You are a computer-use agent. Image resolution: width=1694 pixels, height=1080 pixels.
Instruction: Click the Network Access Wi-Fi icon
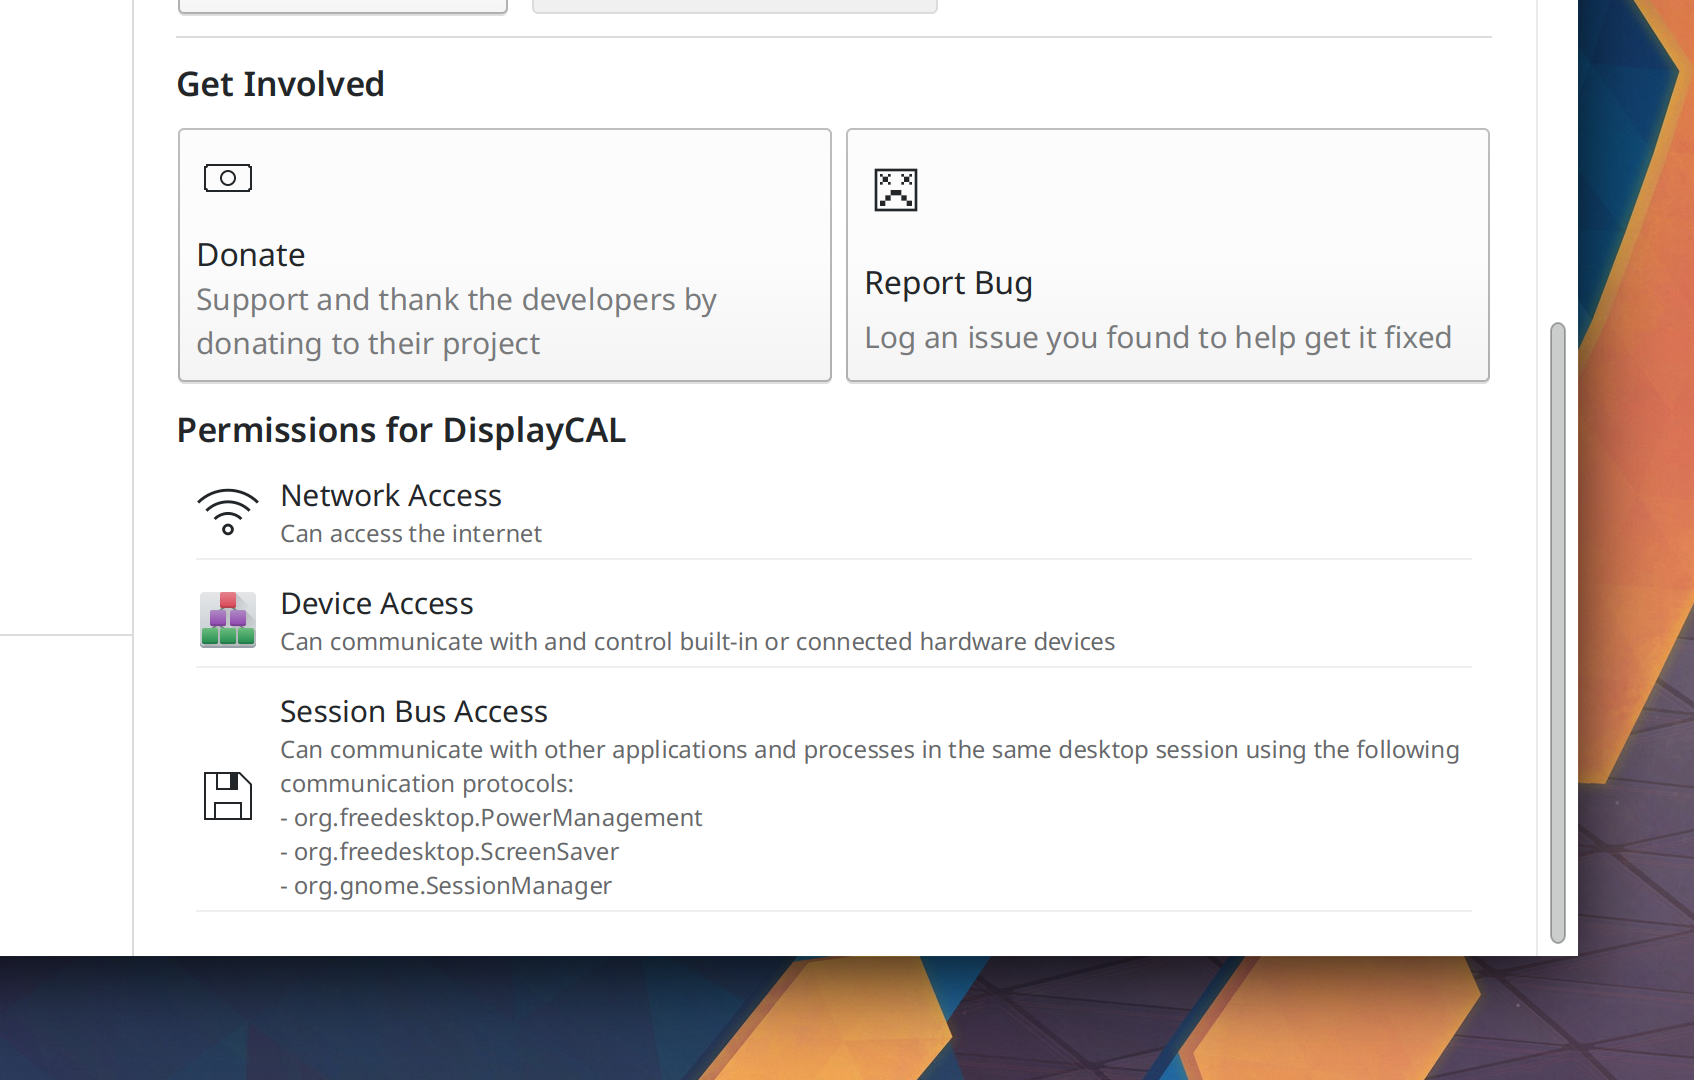tap(228, 512)
